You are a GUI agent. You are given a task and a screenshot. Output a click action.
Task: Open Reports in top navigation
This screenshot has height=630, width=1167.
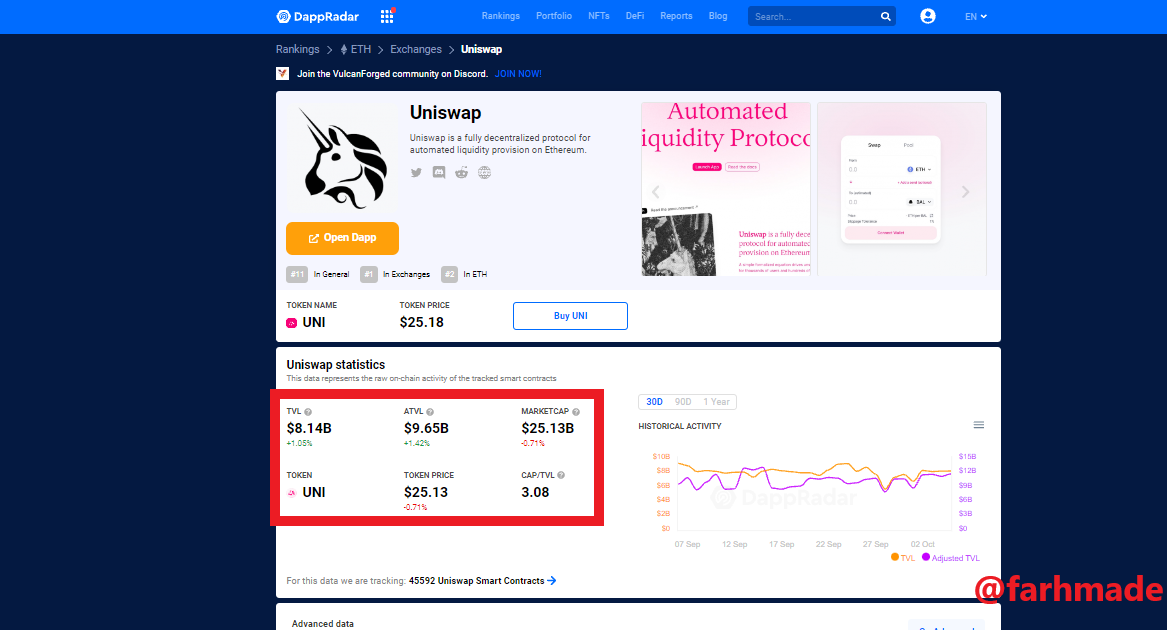[676, 16]
